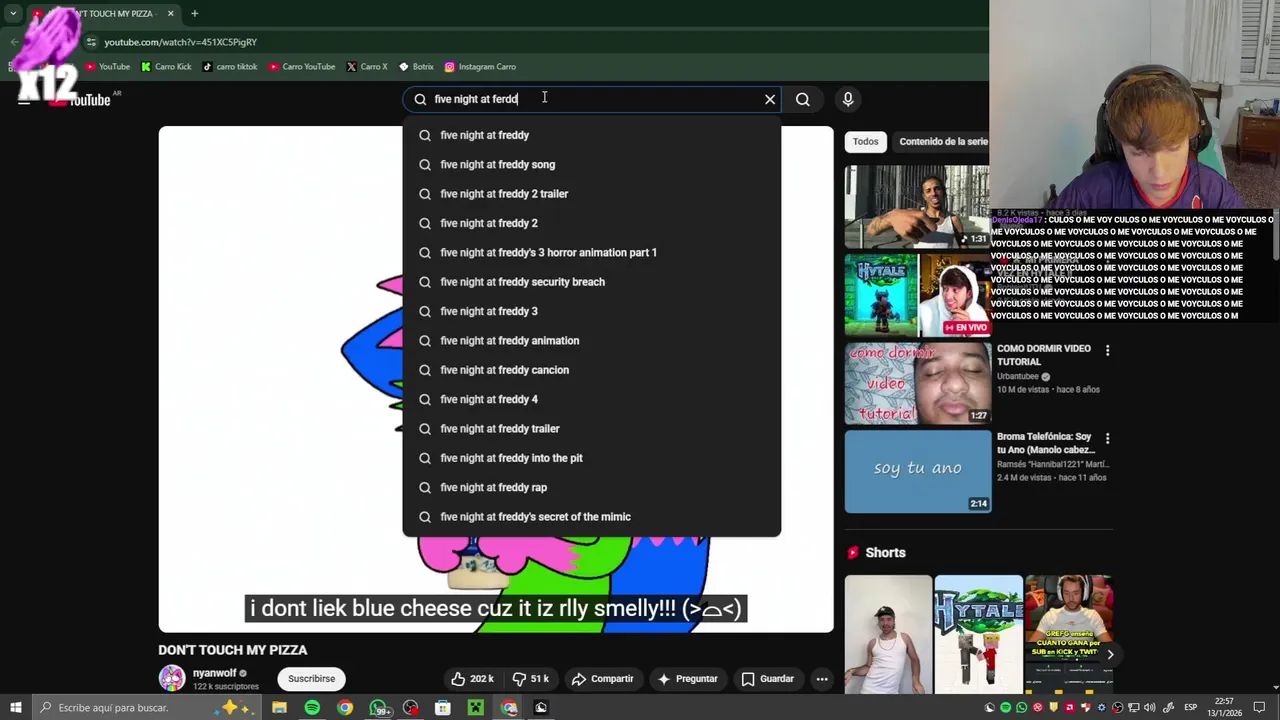Open the COMO DORMIR VIDEO TUTORIAL title link
Viewport: 1280px width, 720px height.
(x=1043, y=355)
